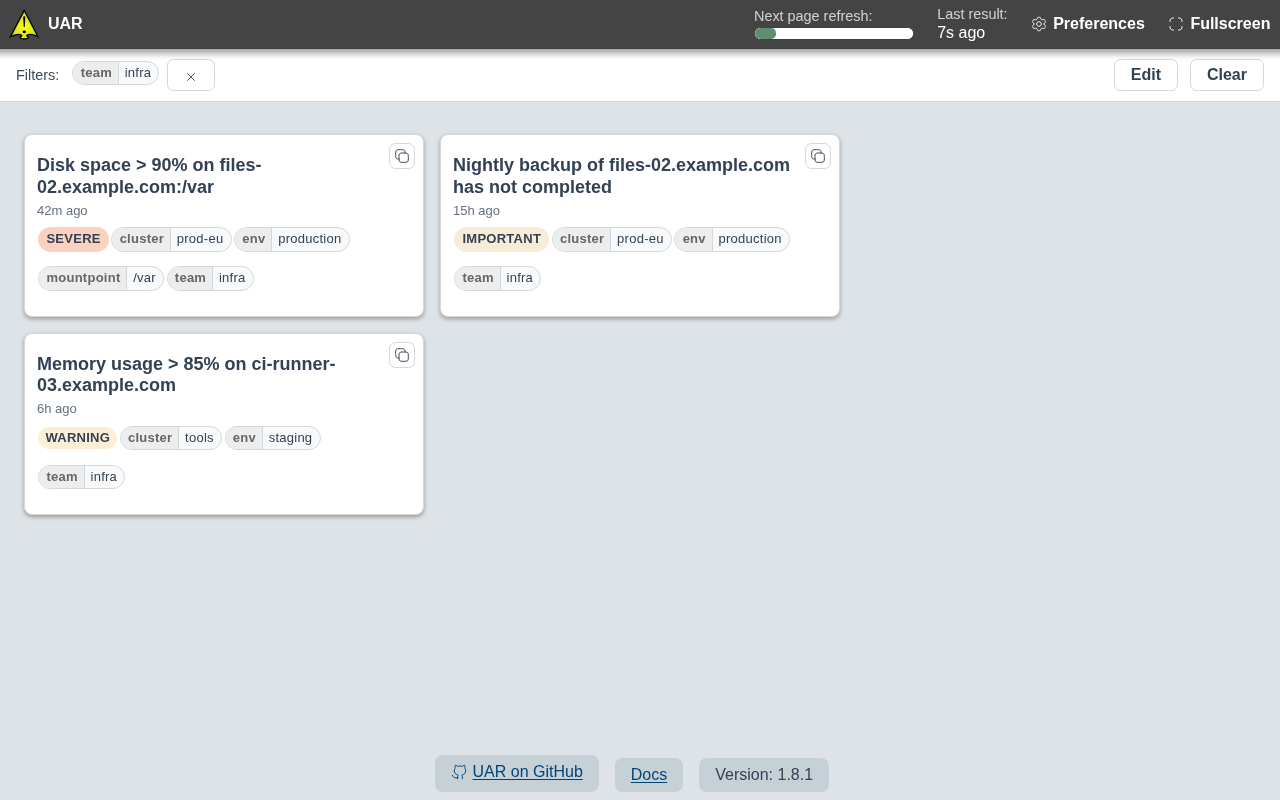Viewport: 1280px width, 800px height.
Task: Open the Memory usage > 85% alert title
Action: (186, 375)
